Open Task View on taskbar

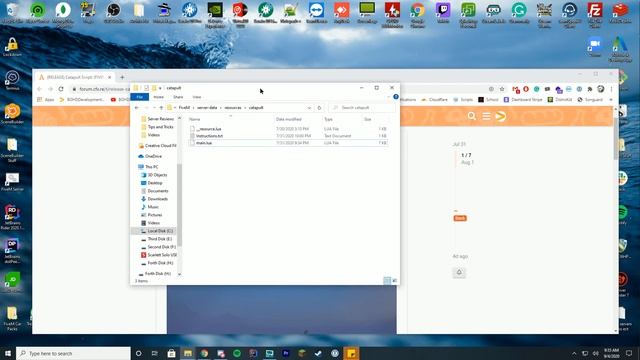tap(155, 353)
